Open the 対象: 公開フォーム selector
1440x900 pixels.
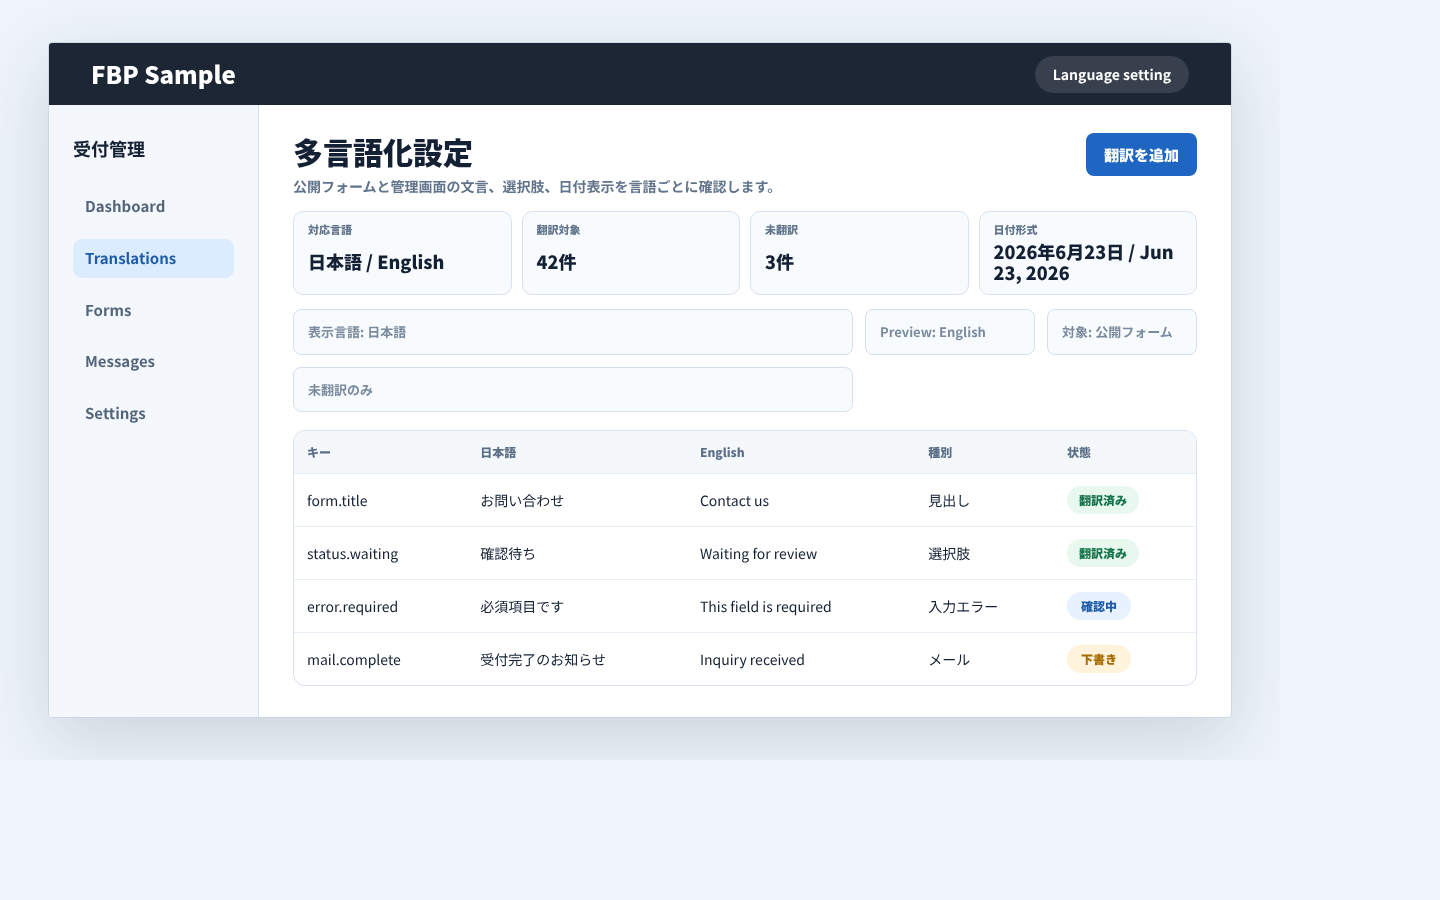1122,332
